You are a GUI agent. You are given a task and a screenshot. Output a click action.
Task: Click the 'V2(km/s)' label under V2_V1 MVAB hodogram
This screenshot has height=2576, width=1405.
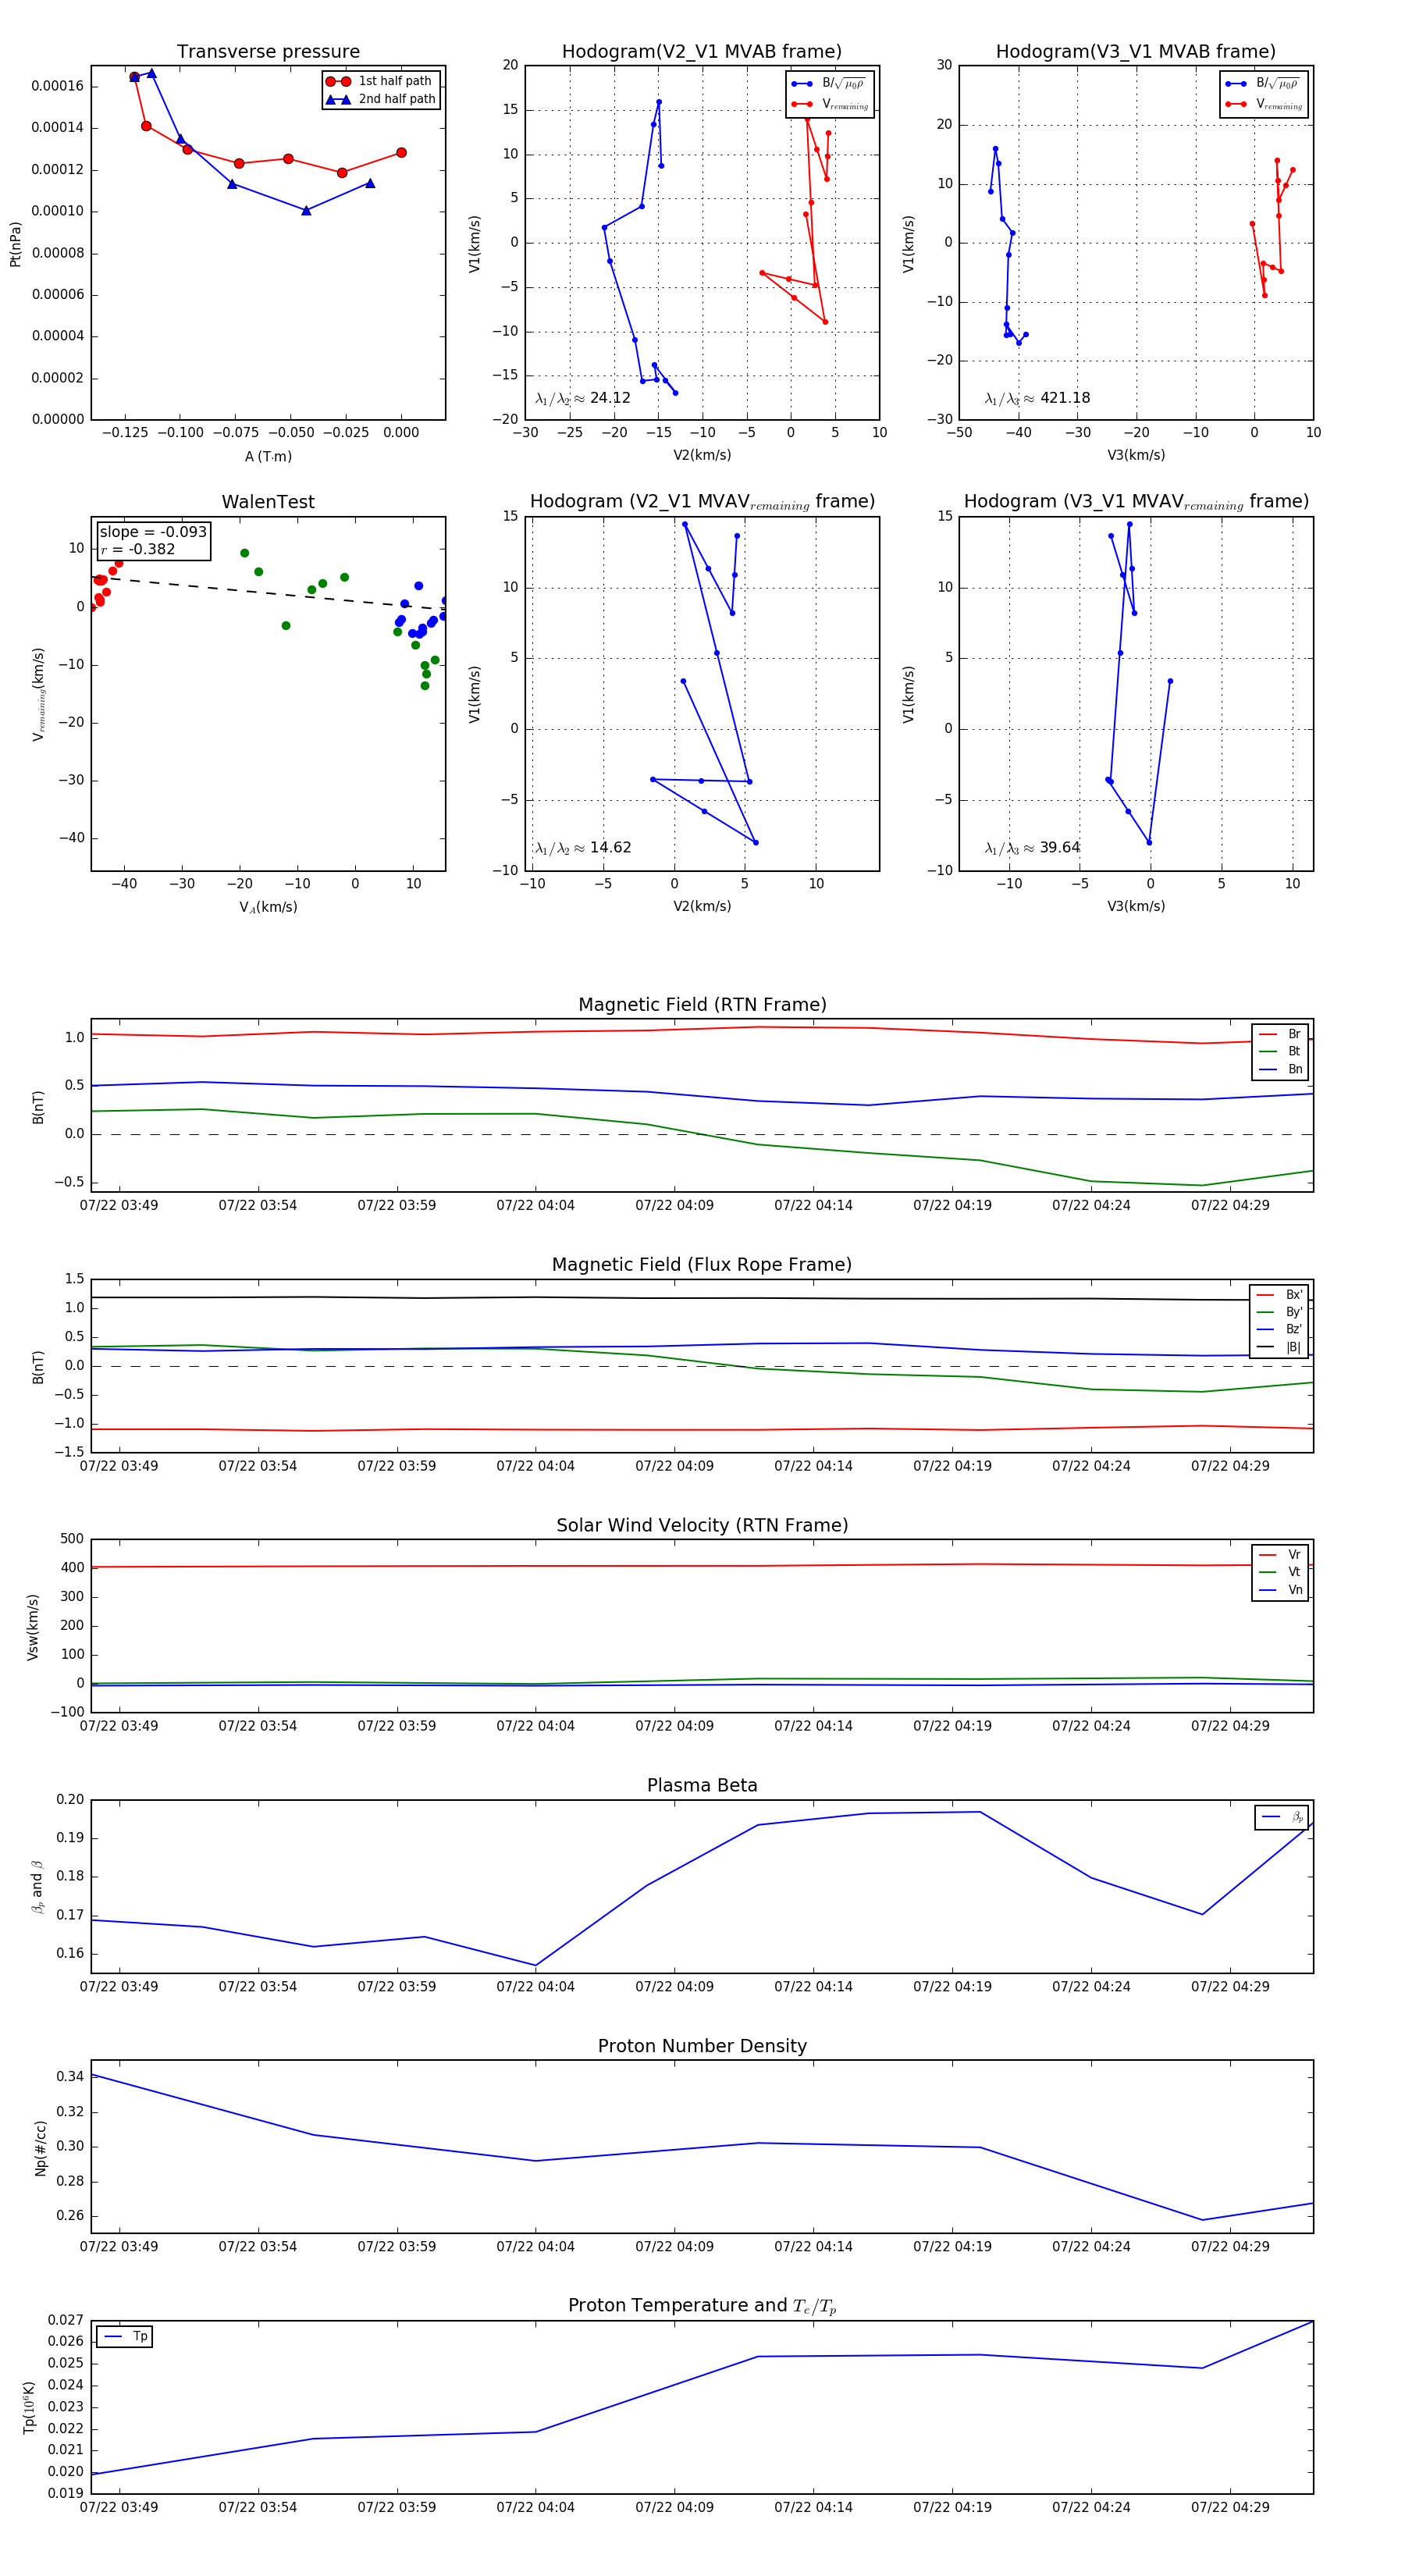pyautogui.click(x=702, y=456)
